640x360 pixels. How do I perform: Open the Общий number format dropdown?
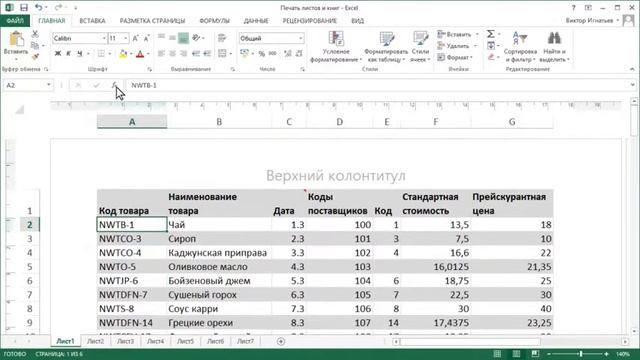301,38
